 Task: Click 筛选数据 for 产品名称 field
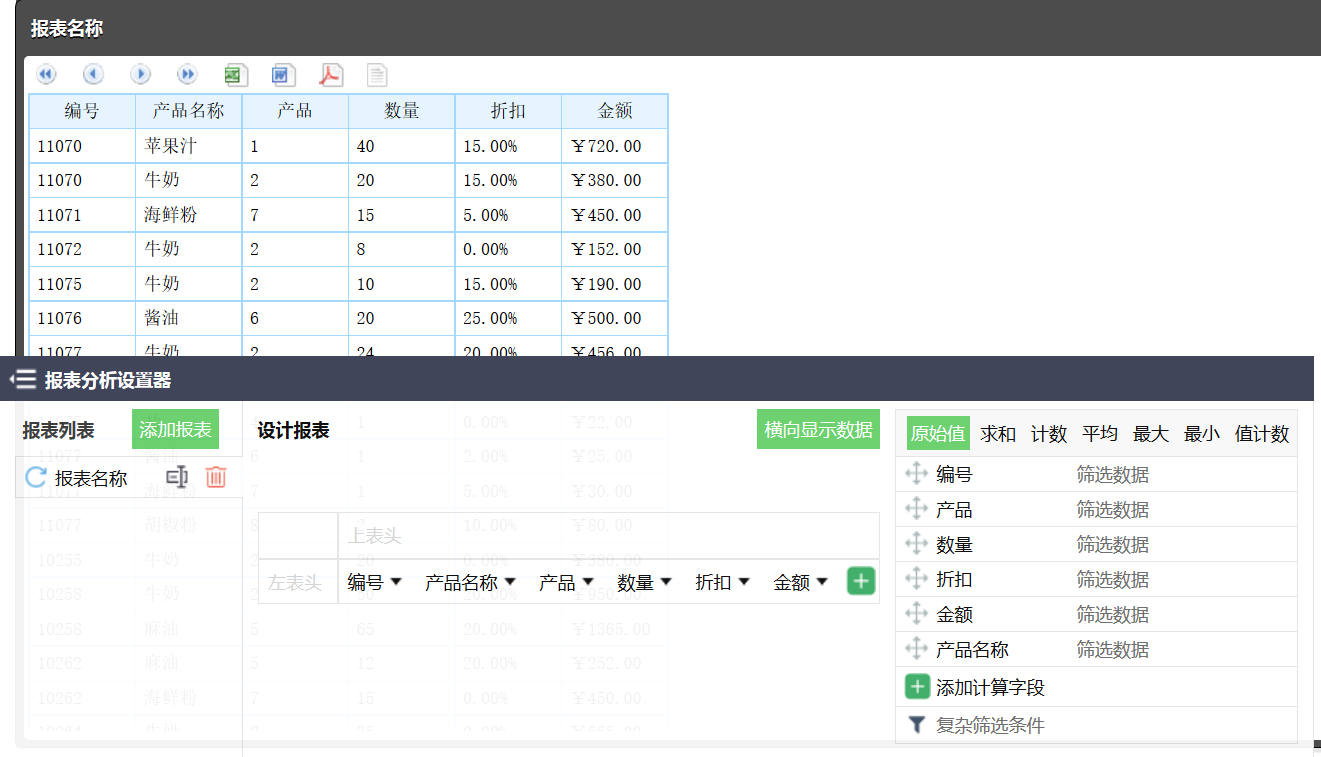(1113, 650)
